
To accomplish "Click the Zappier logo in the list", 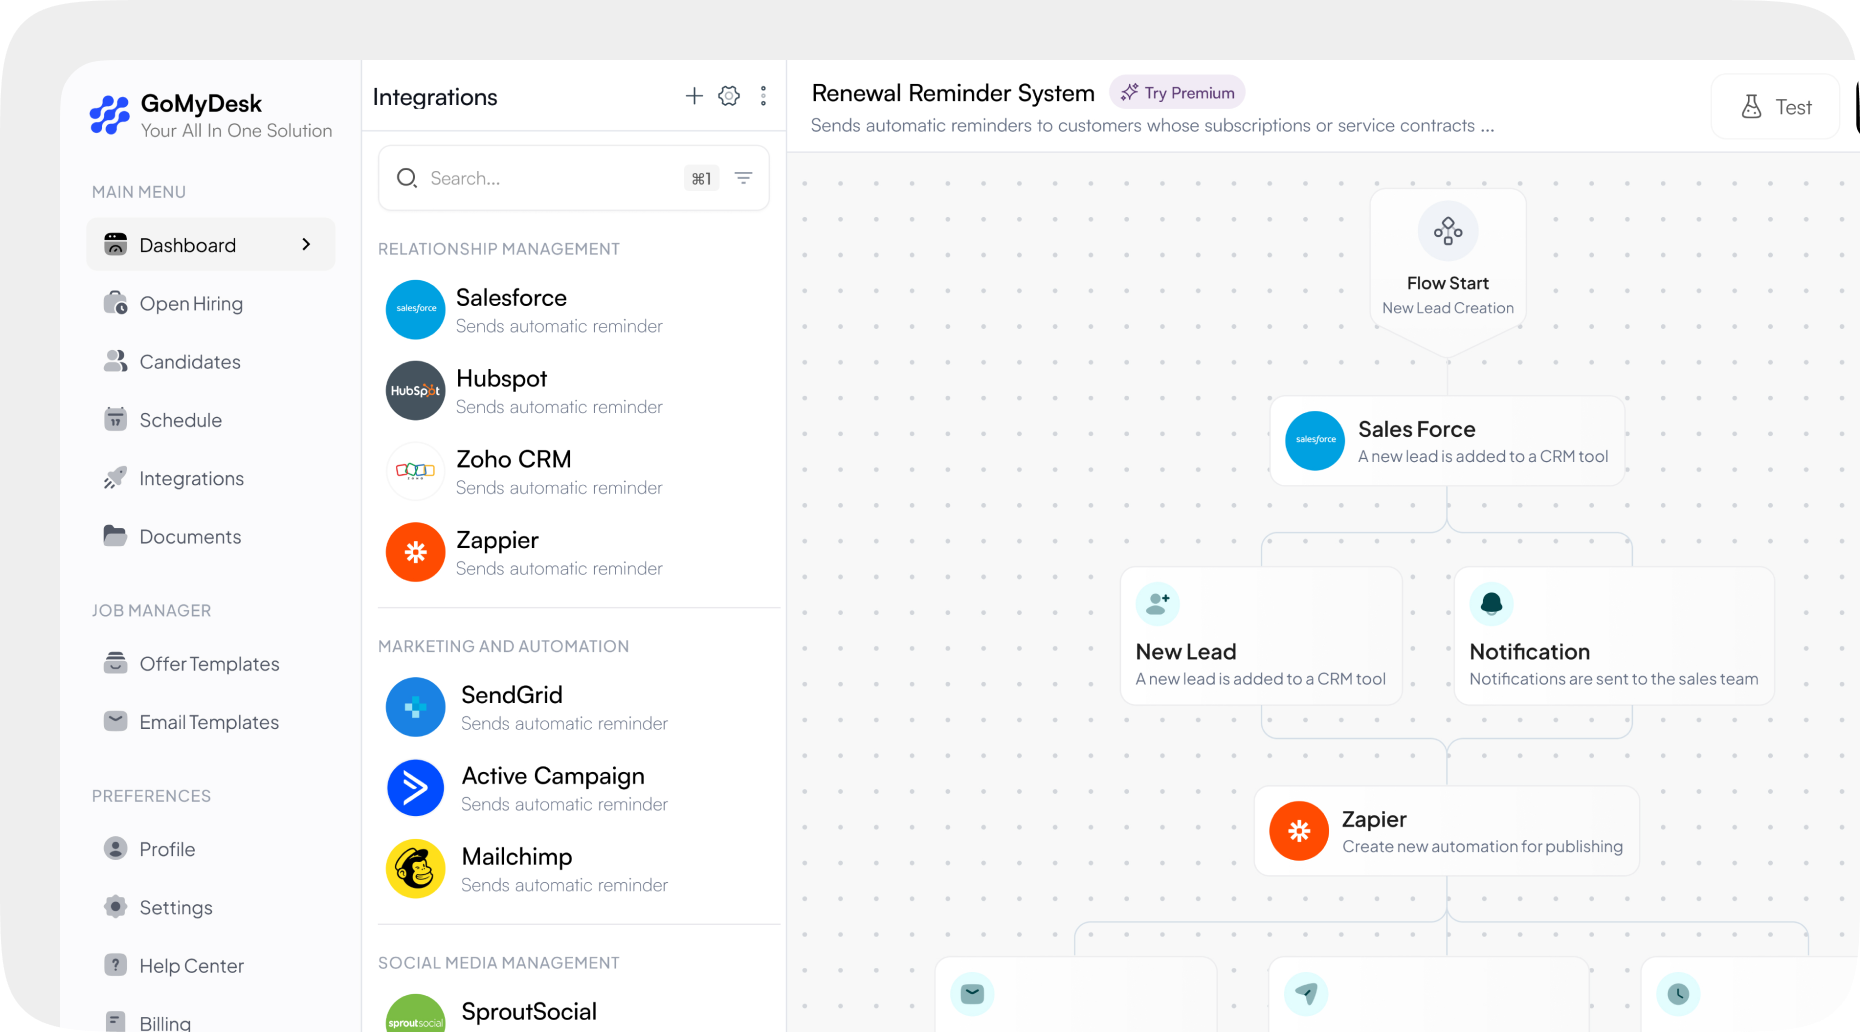I will pos(416,552).
